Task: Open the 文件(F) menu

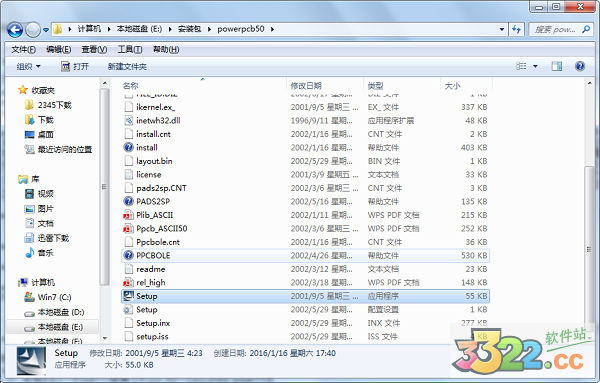Action: tap(23, 49)
